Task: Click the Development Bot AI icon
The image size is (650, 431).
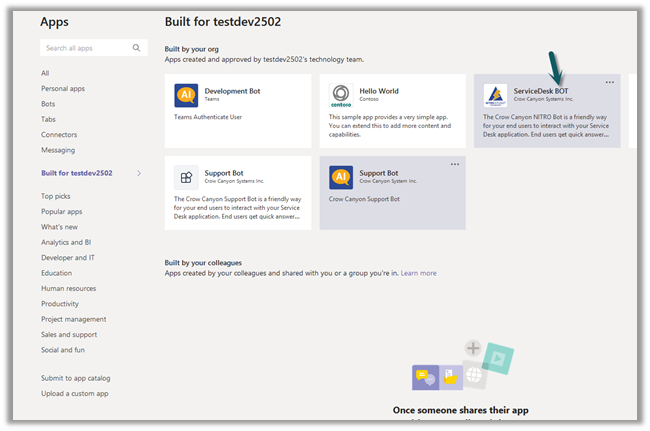Action: click(186, 95)
